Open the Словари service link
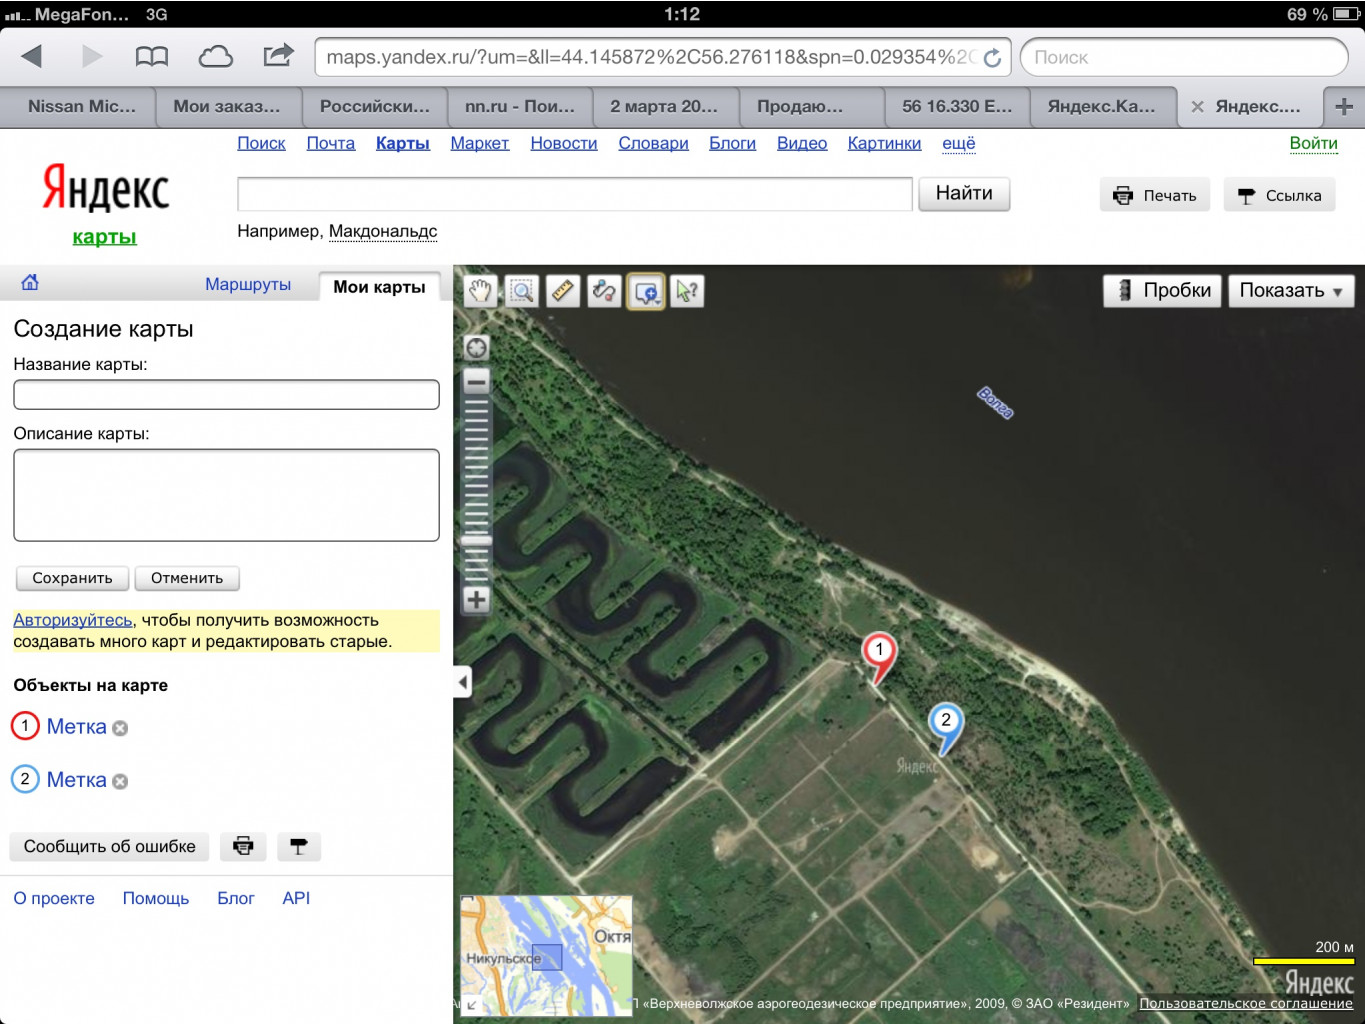The height and width of the screenshot is (1024, 1365). coord(653,143)
